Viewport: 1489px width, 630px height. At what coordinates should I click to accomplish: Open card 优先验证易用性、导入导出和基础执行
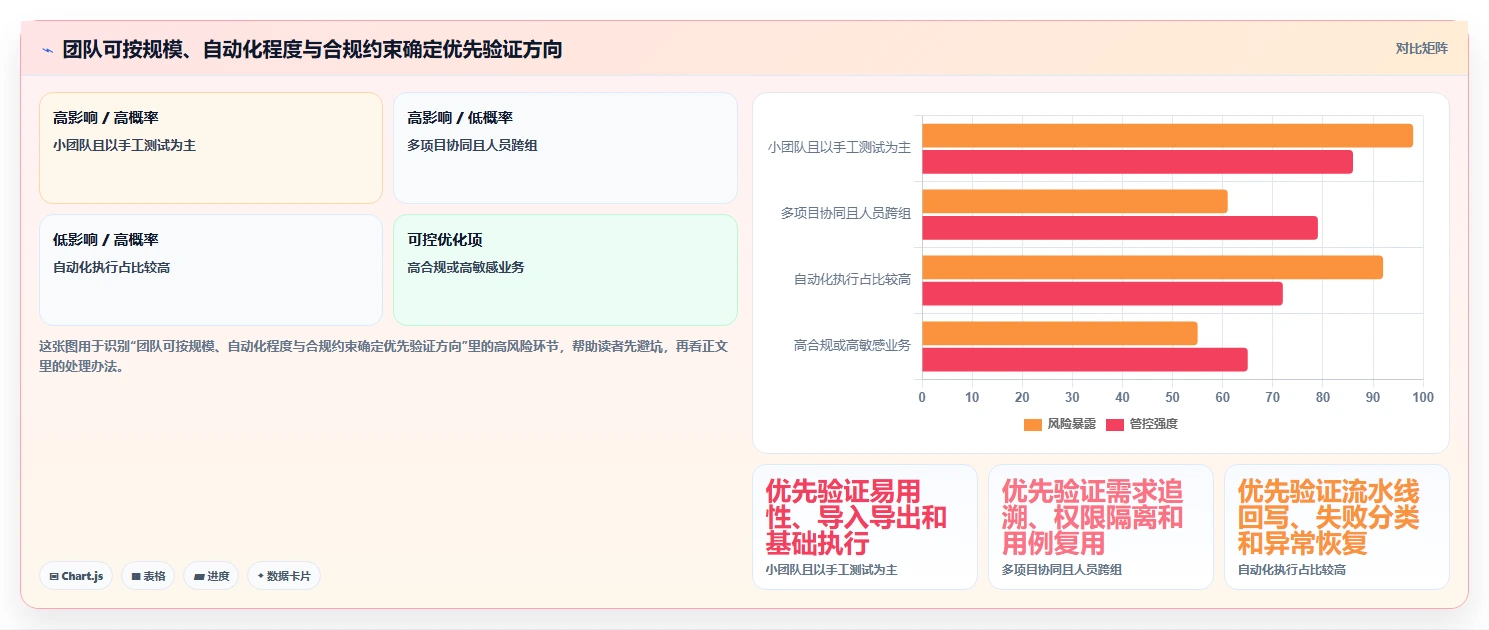click(865, 527)
